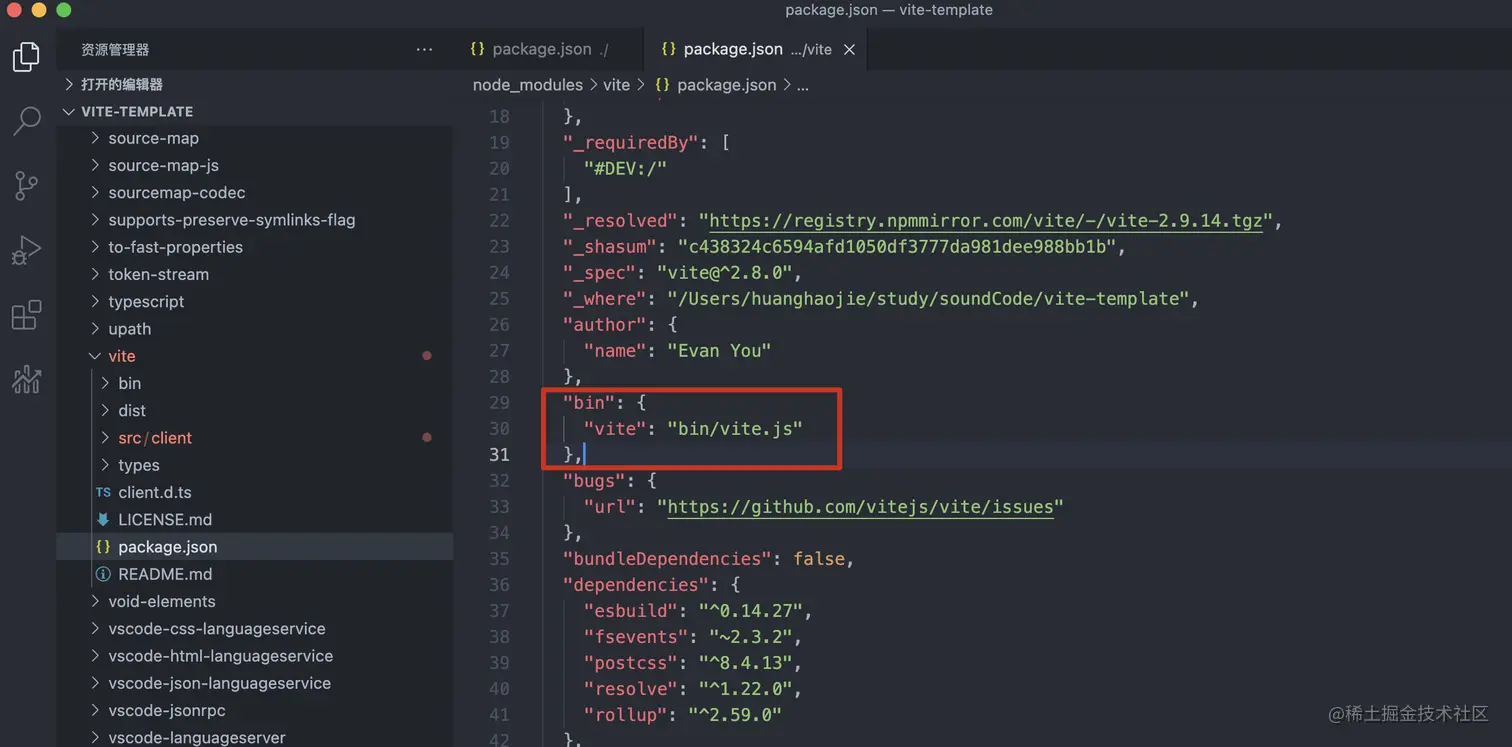Select the source-map folder
The width and height of the screenshot is (1512, 747).
[x=154, y=138]
